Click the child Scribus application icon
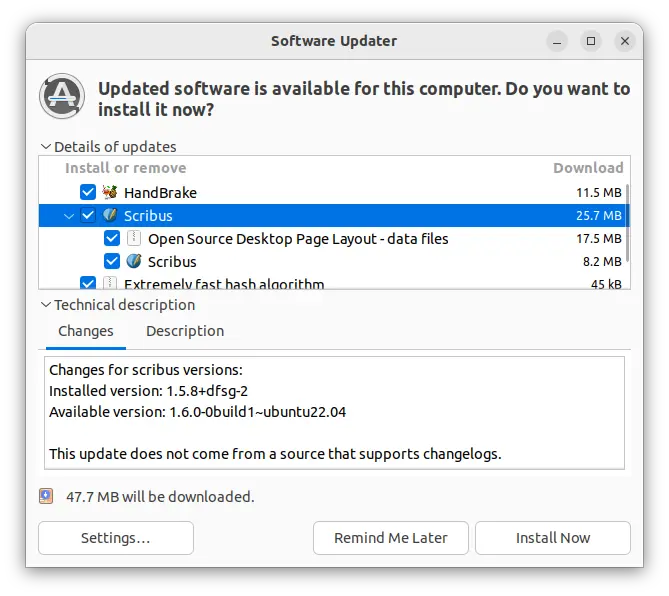This screenshot has height=596, width=669. [134, 262]
